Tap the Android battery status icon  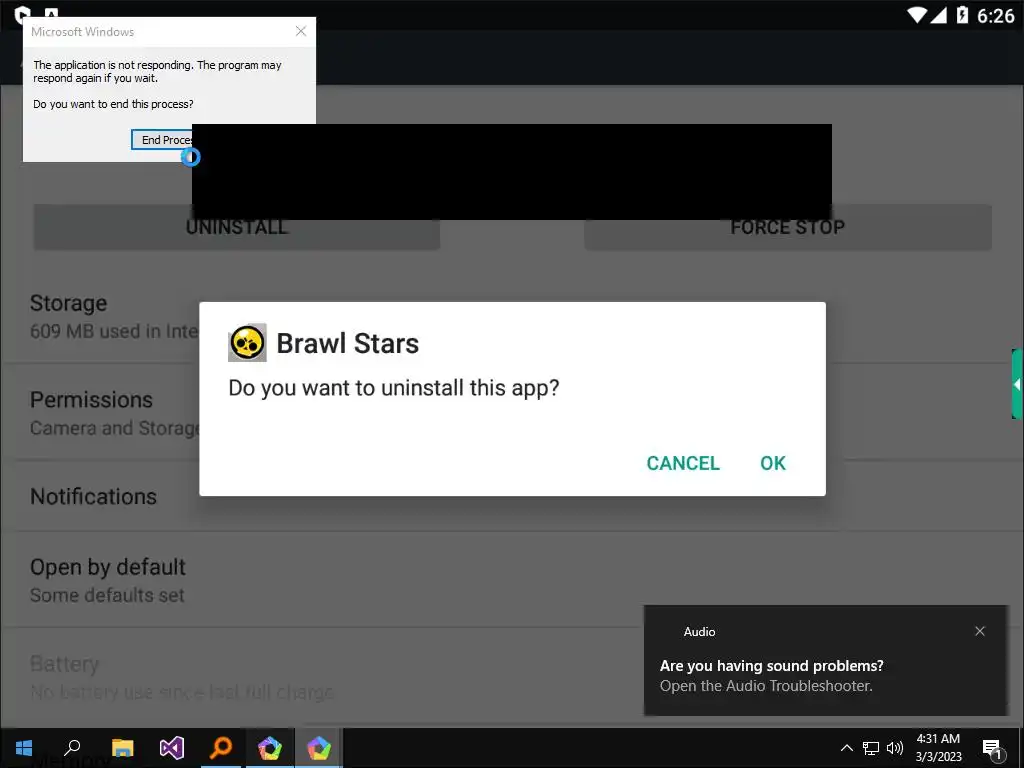point(962,15)
